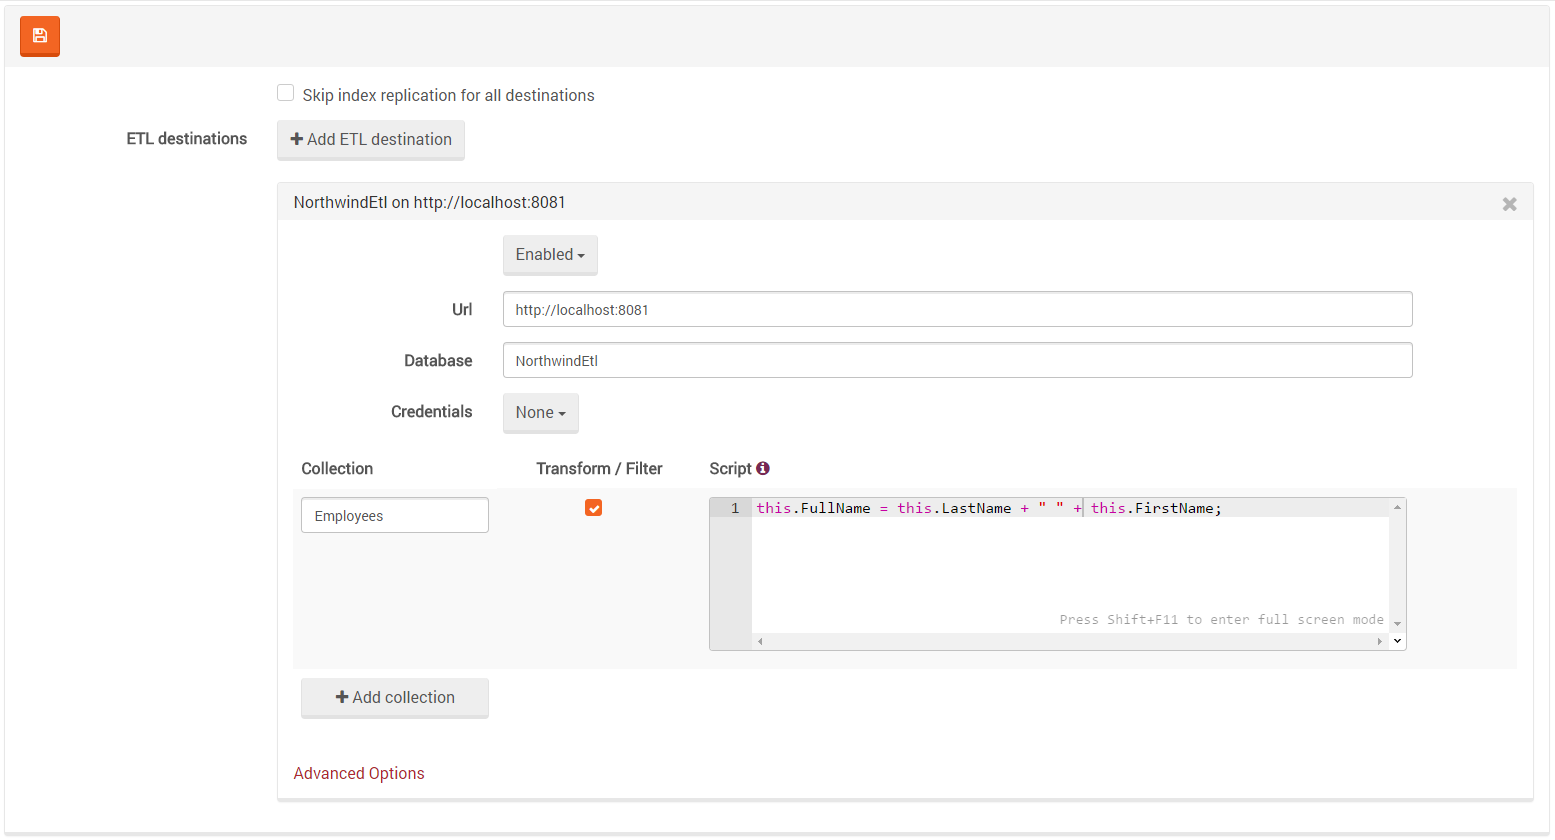Click the Transform / Filter column heading
Viewport: 1555px width, 840px height.
tap(599, 469)
